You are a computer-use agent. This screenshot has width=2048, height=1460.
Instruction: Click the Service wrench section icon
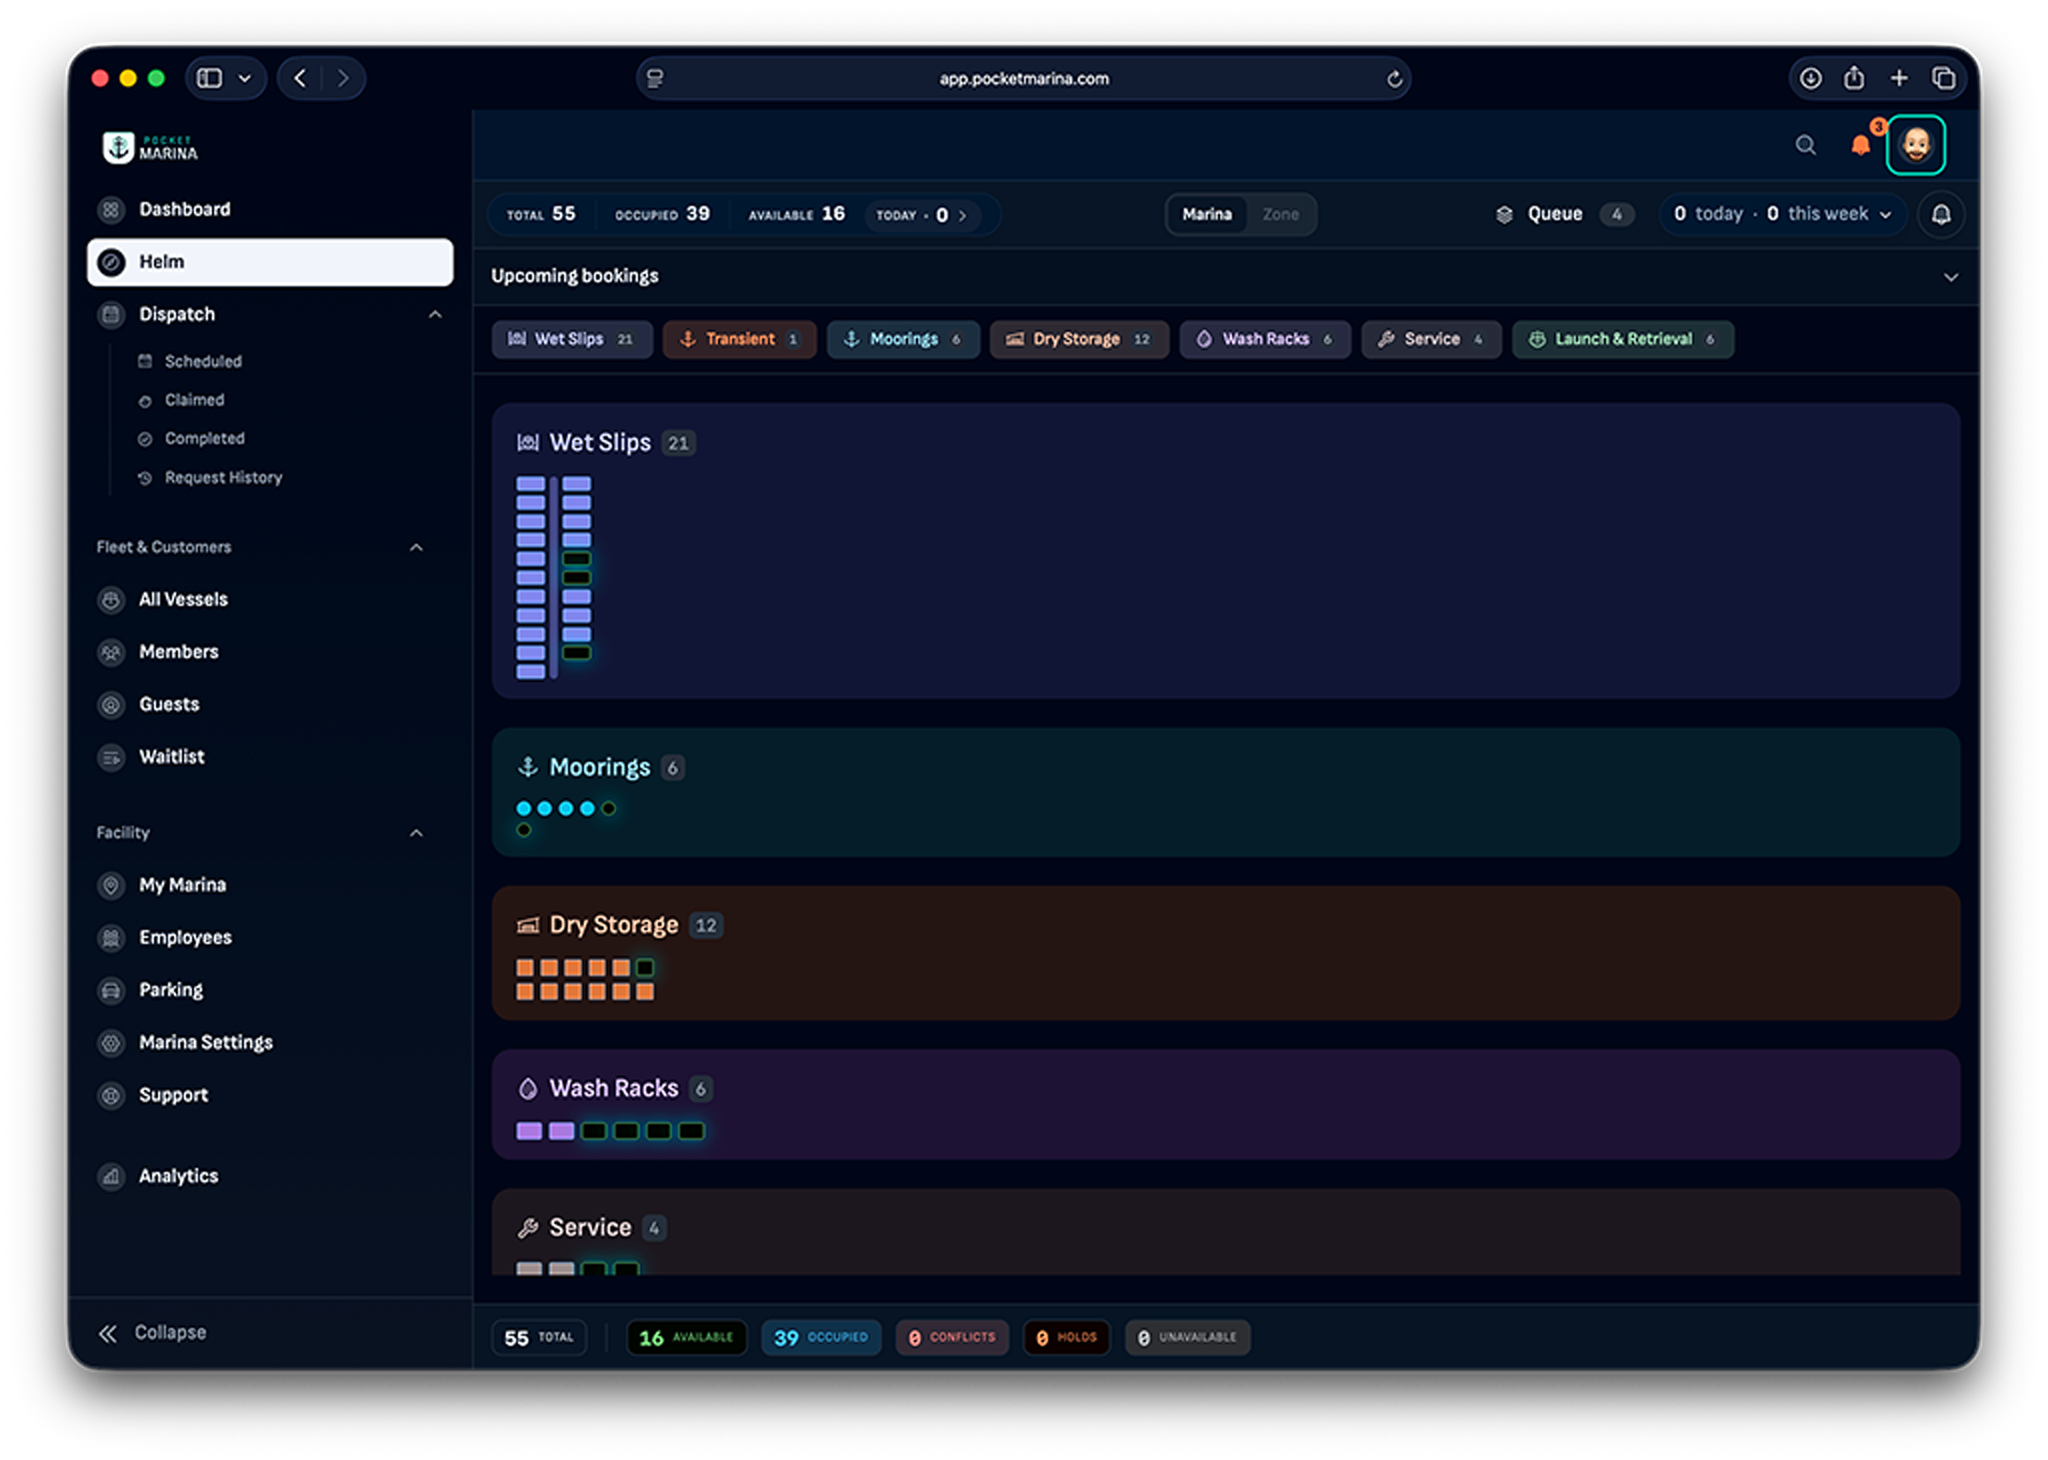528,1227
